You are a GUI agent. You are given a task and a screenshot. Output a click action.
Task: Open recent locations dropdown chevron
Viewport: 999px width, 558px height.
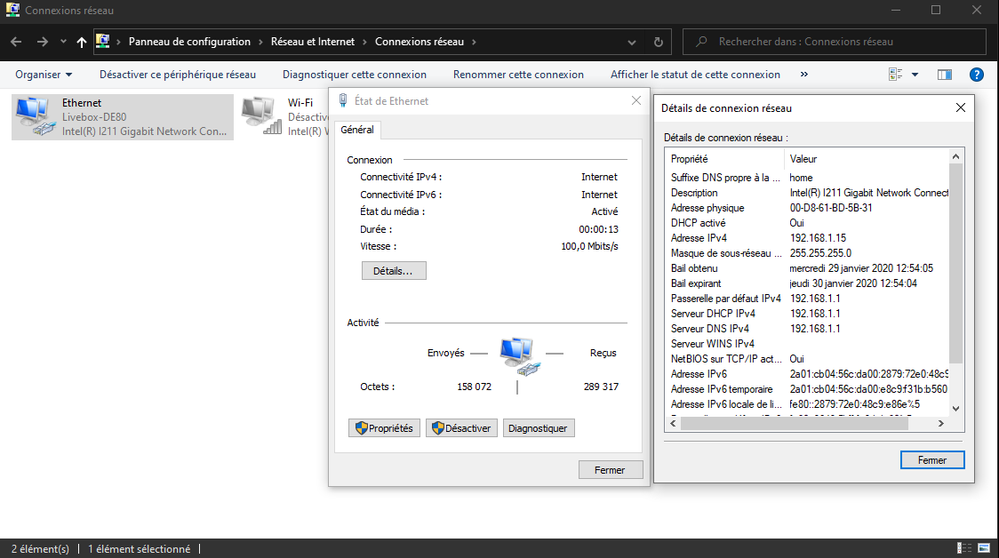[63, 42]
